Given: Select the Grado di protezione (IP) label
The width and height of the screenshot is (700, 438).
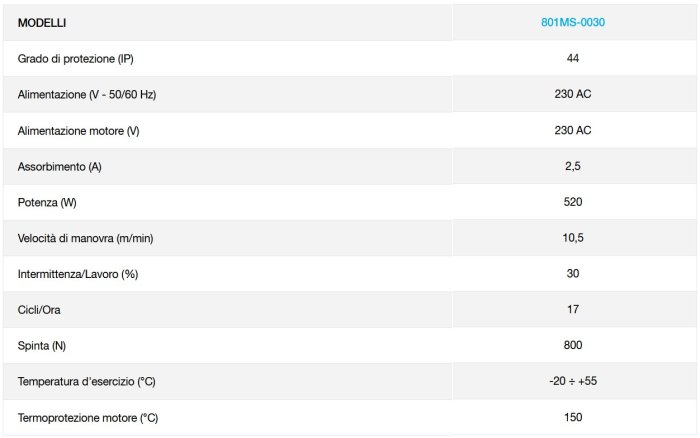Looking at the screenshot, I should click(75, 58).
